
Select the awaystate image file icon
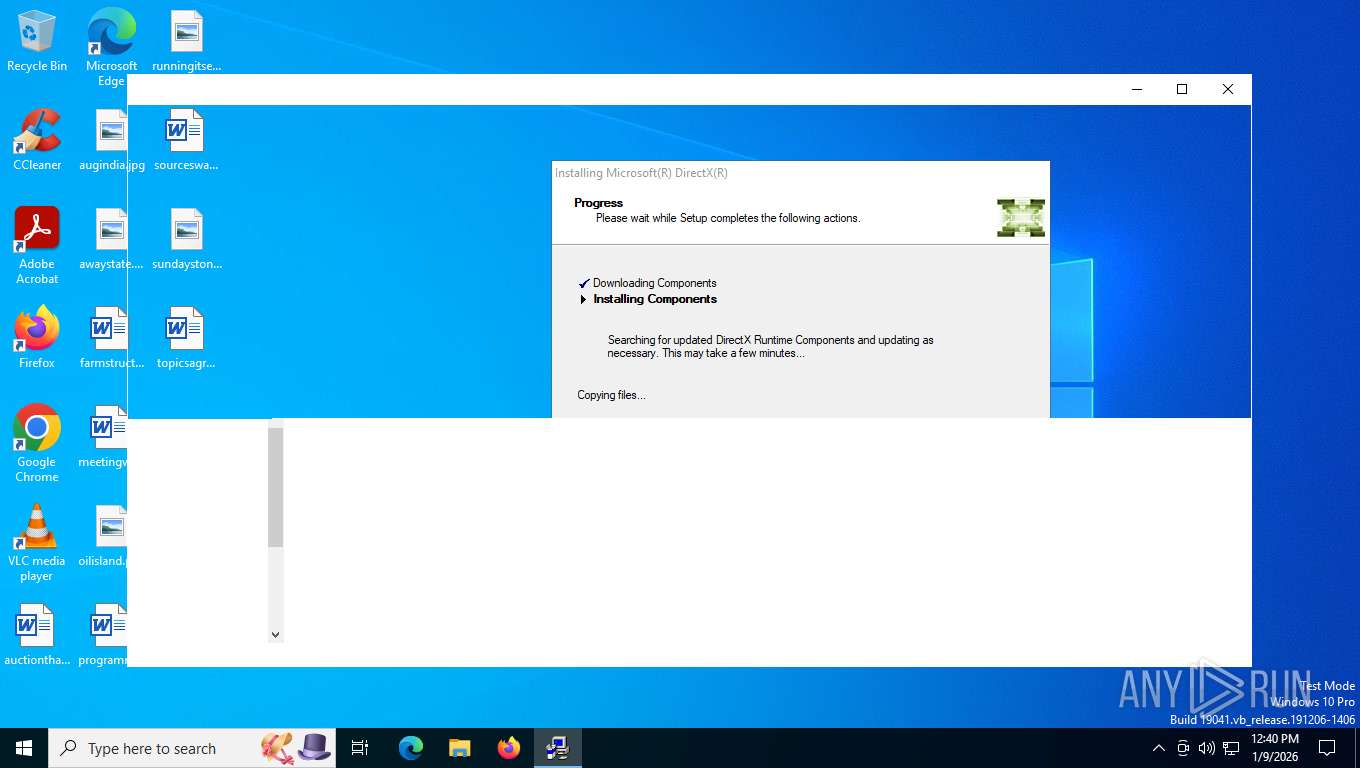111,239
